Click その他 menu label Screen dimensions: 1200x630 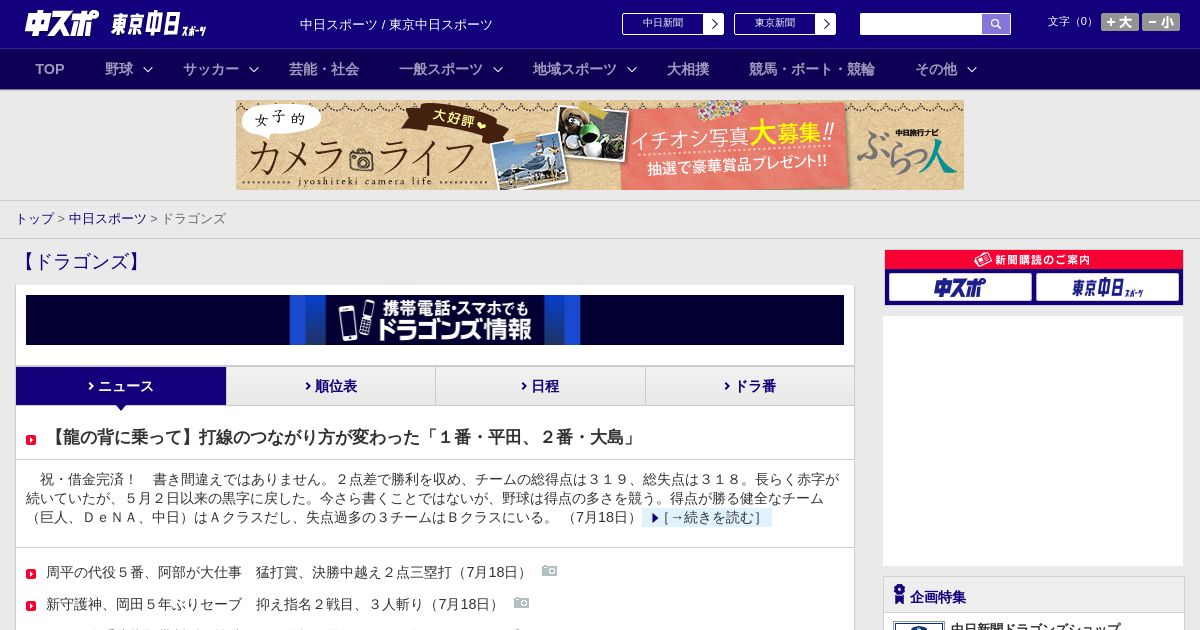click(936, 69)
